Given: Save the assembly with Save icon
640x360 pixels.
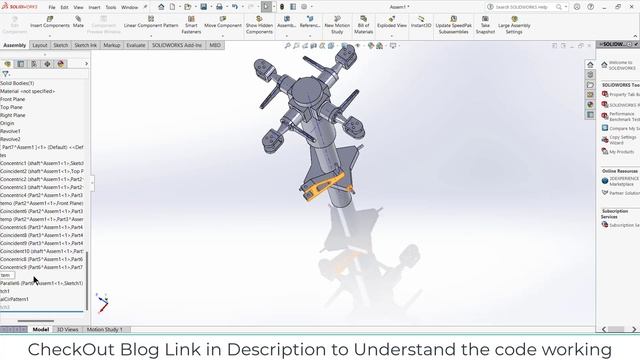Looking at the screenshot, I should pyautogui.click(x=203, y=7).
